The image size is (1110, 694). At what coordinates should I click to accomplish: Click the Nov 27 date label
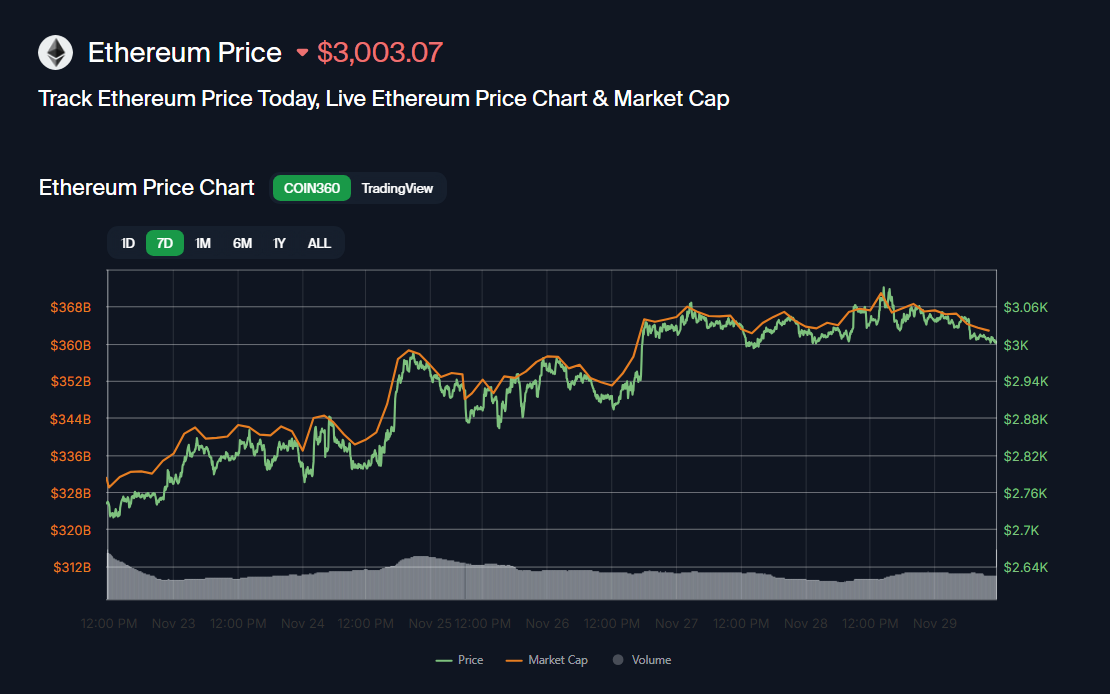pos(676,622)
